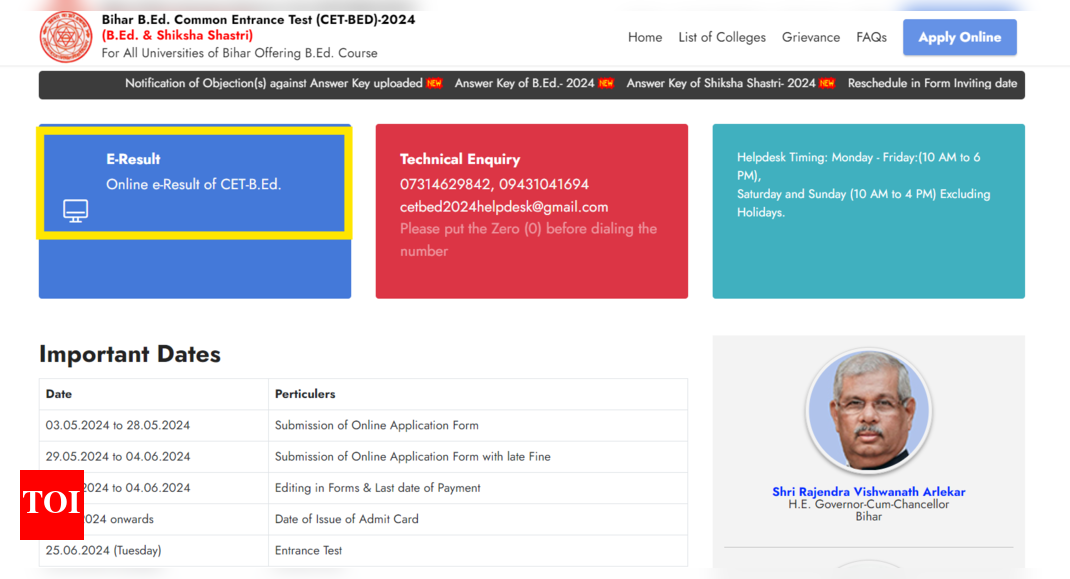Click the NEW badge beside B.Ed. Answer Key
The width and height of the screenshot is (1070, 579).
606,84
